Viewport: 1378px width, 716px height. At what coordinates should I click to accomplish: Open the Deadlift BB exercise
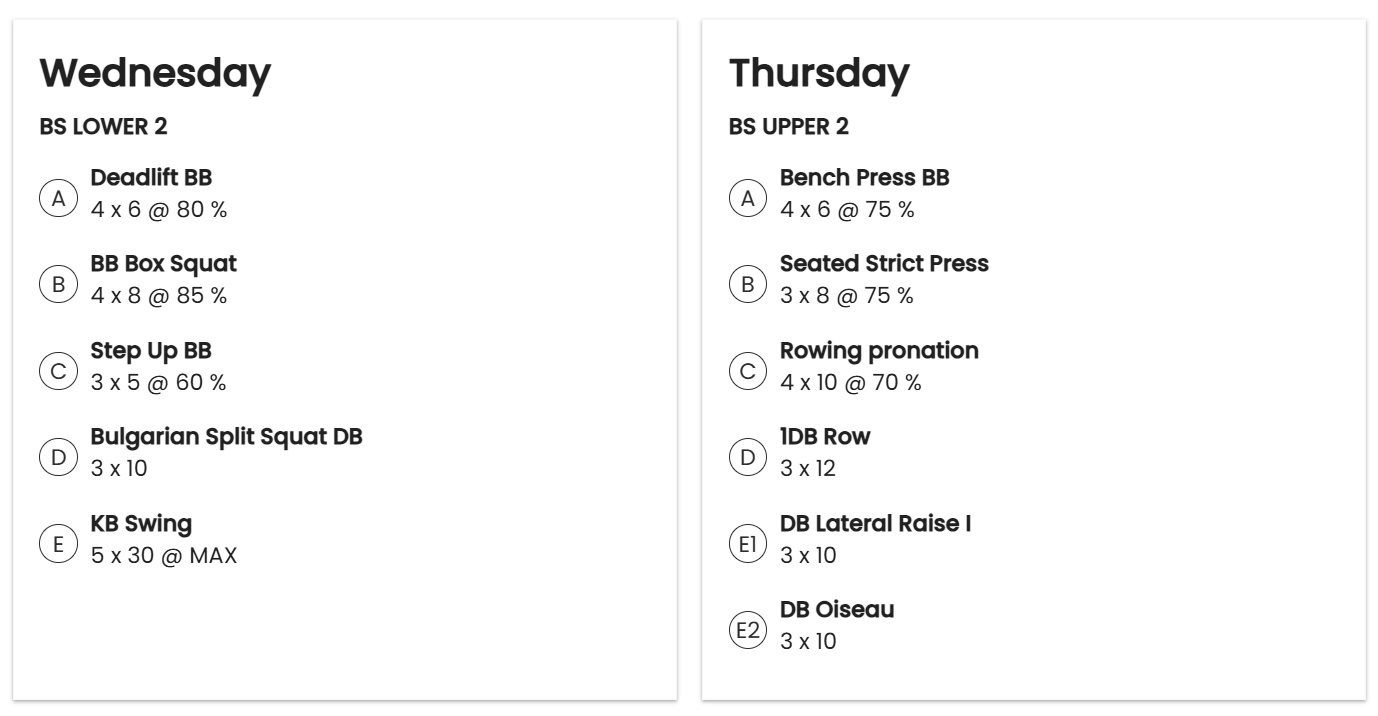tap(151, 178)
